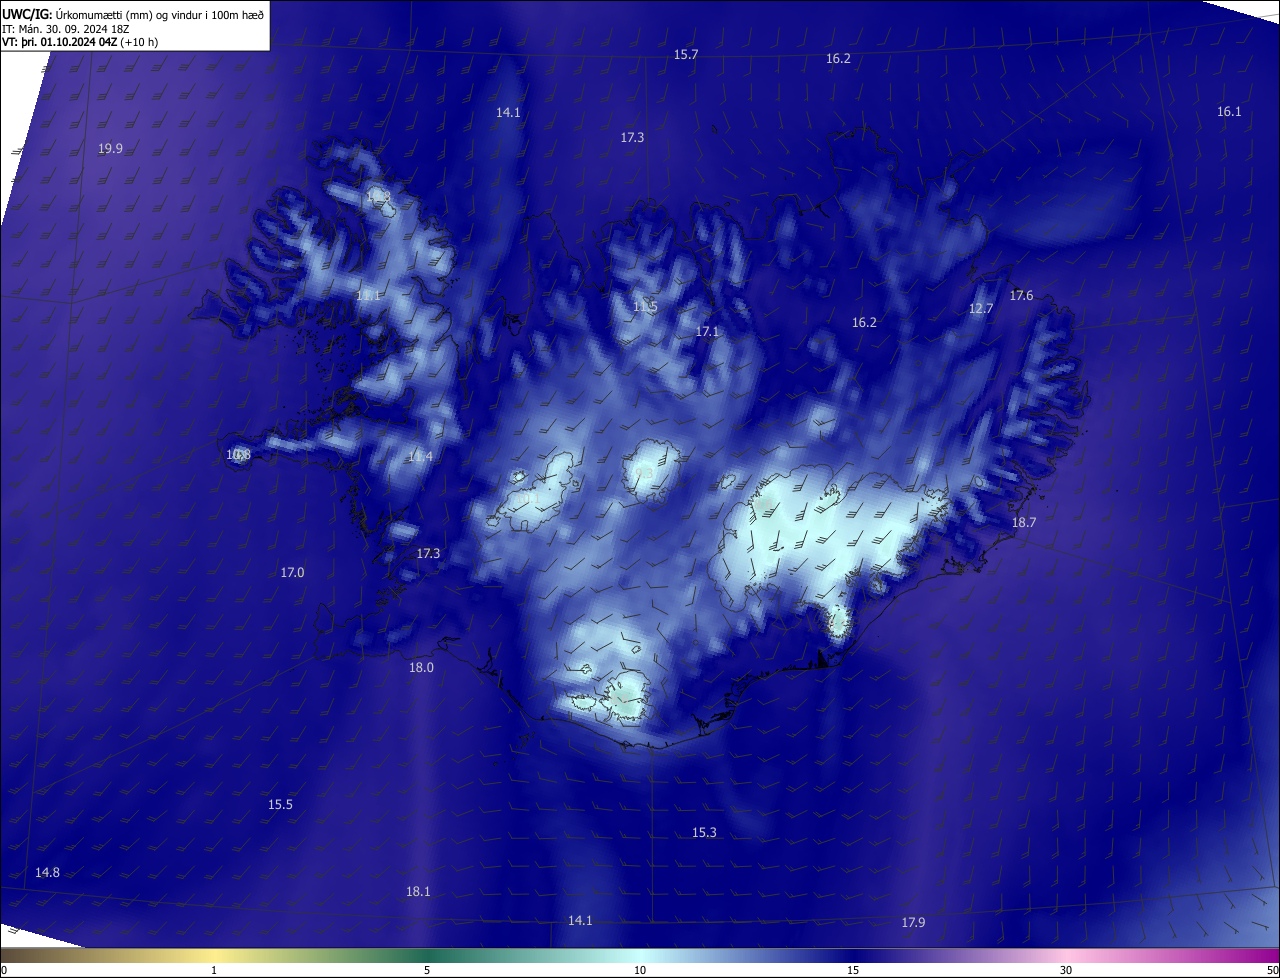Image resolution: width=1280 pixels, height=978 pixels.
Task: Click the '10' tick on the color scale
Action: (640, 971)
